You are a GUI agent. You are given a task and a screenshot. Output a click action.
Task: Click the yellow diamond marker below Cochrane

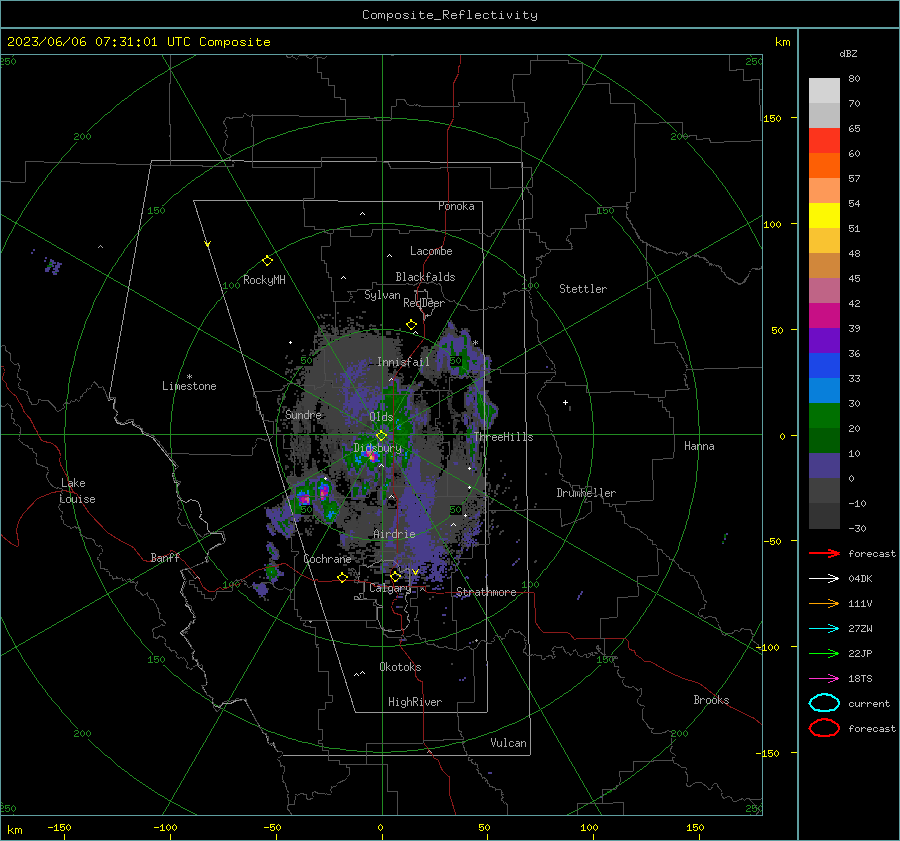click(342, 578)
